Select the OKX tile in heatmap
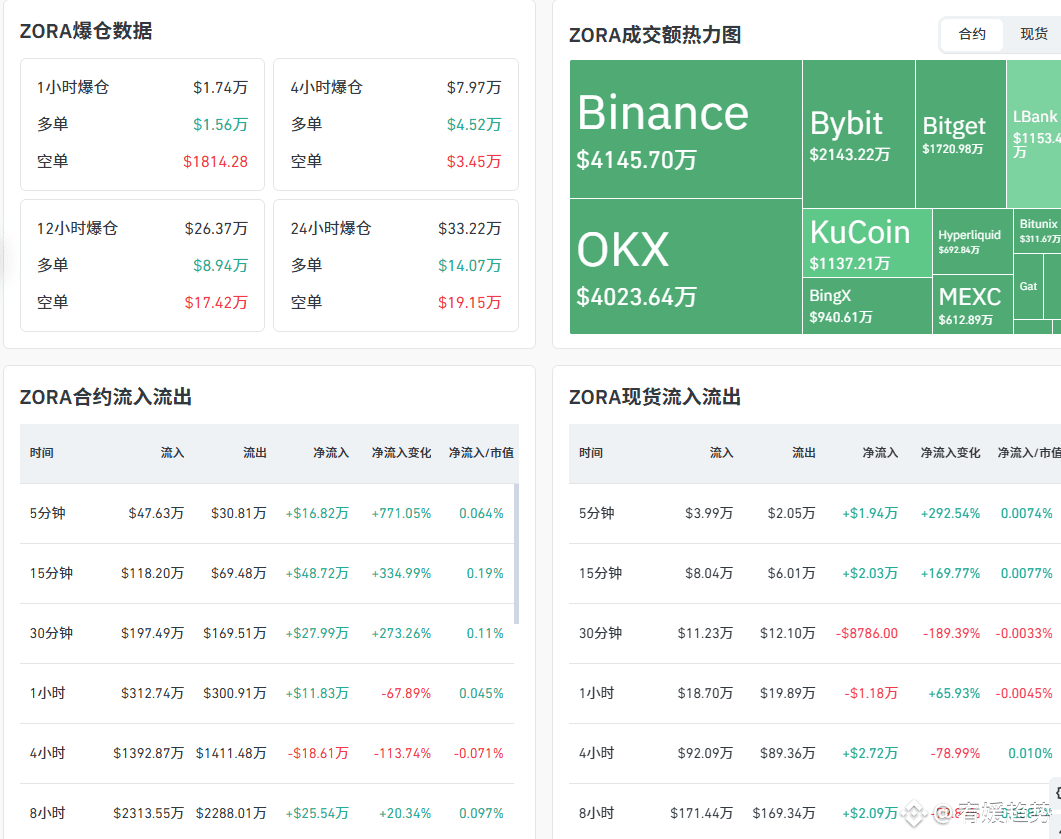Image resolution: width=1061 pixels, height=839 pixels. click(685, 266)
